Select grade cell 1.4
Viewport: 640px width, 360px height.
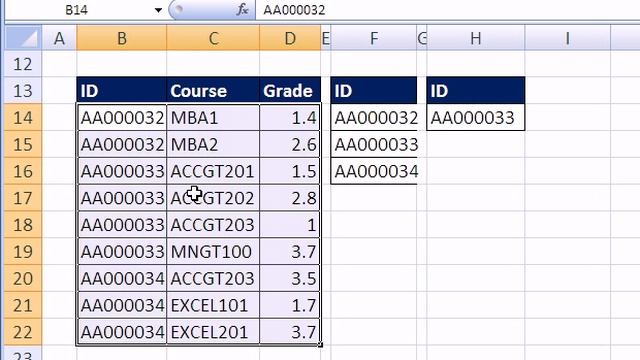(290, 118)
